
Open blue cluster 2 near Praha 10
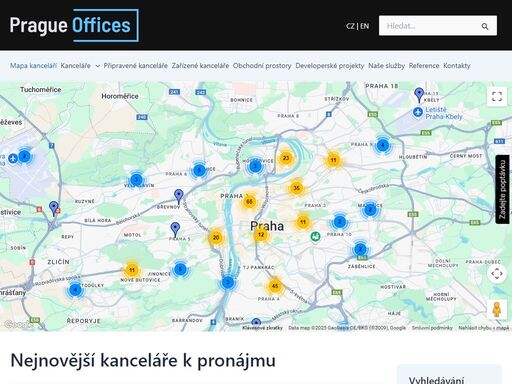click(339, 222)
